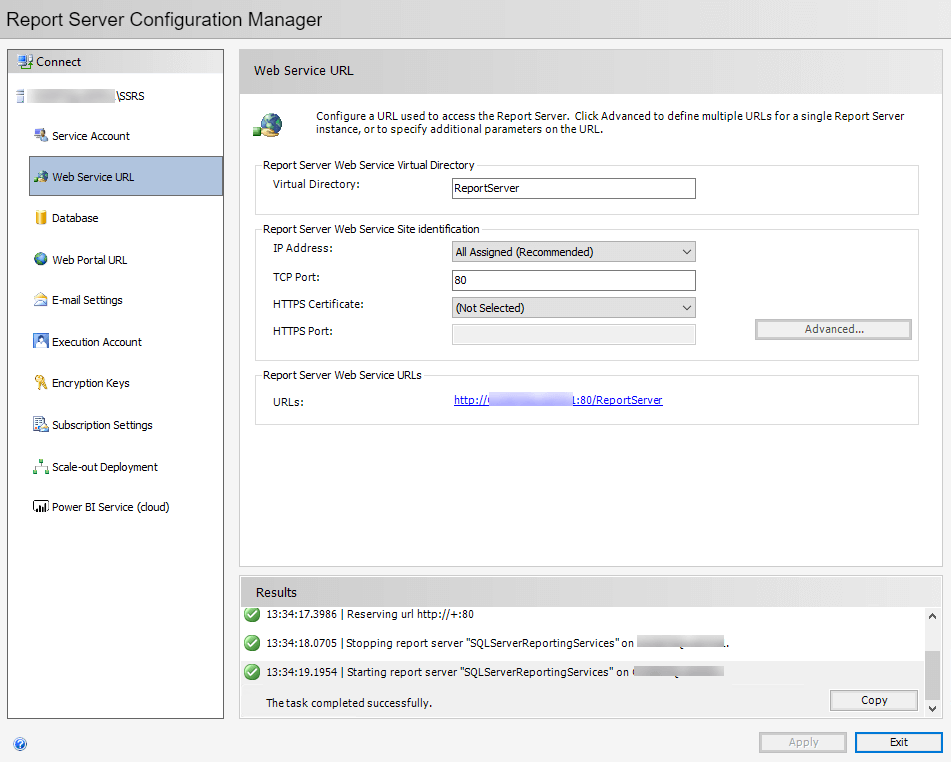Open E-mail Settings envelope icon
Screen dimensions: 951x762
[40, 300]
